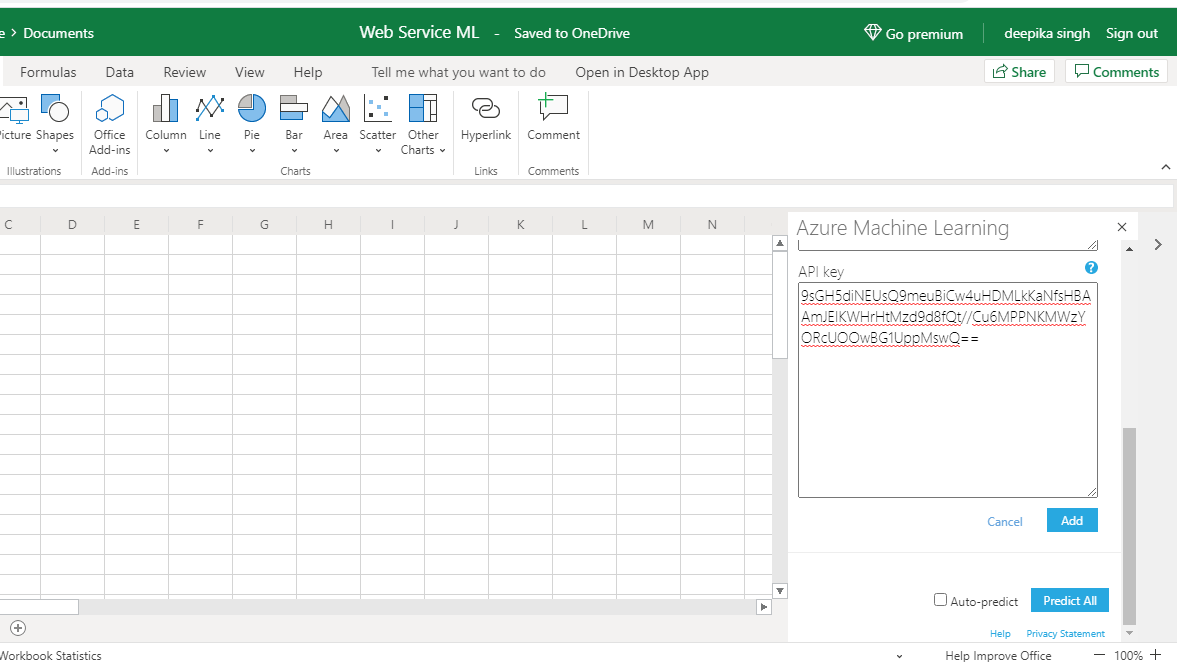Open the Shapes gallery

click(55, 124)
